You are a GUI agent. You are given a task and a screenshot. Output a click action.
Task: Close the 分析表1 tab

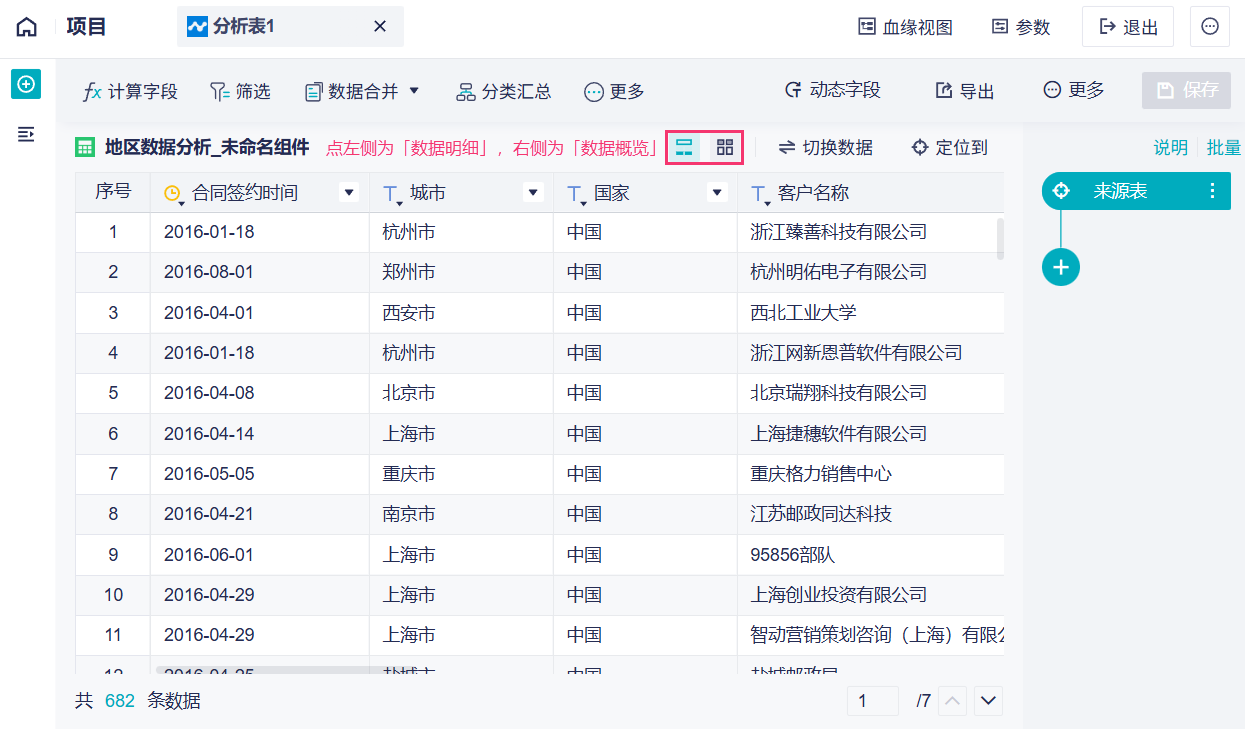380,26
